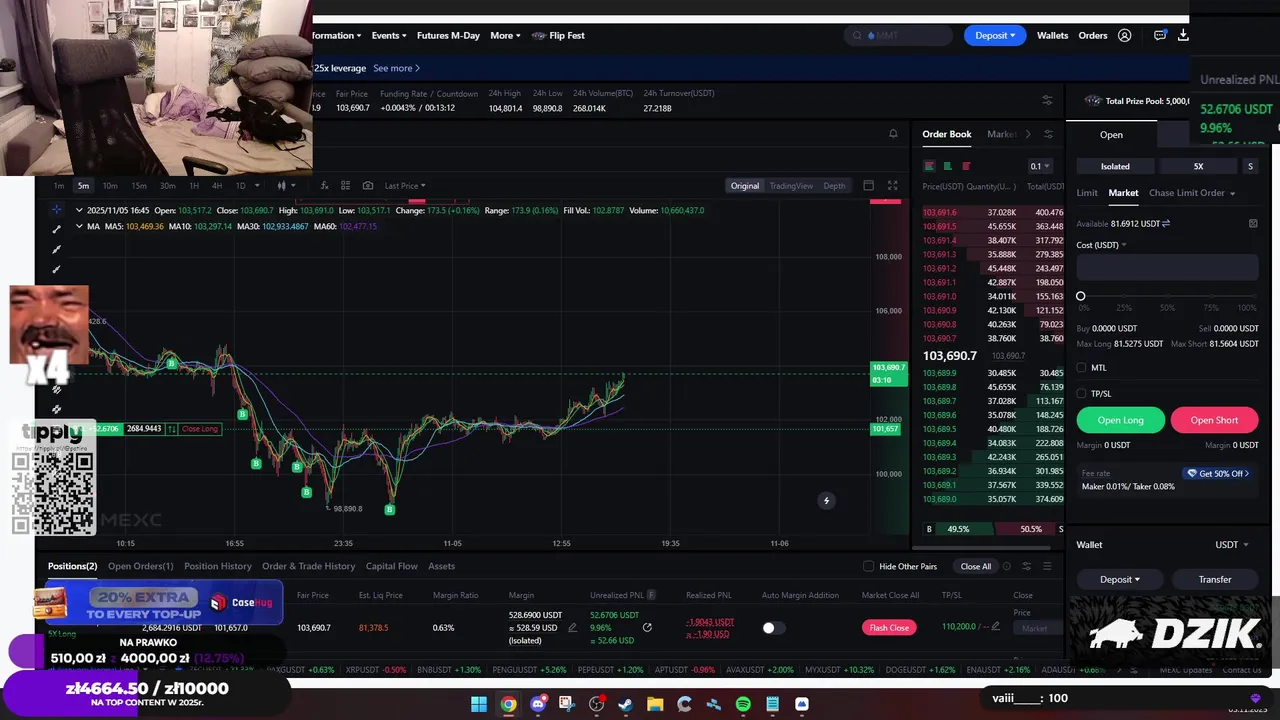
Task: Select the 5m timeframe
Action: coord(83,185)
